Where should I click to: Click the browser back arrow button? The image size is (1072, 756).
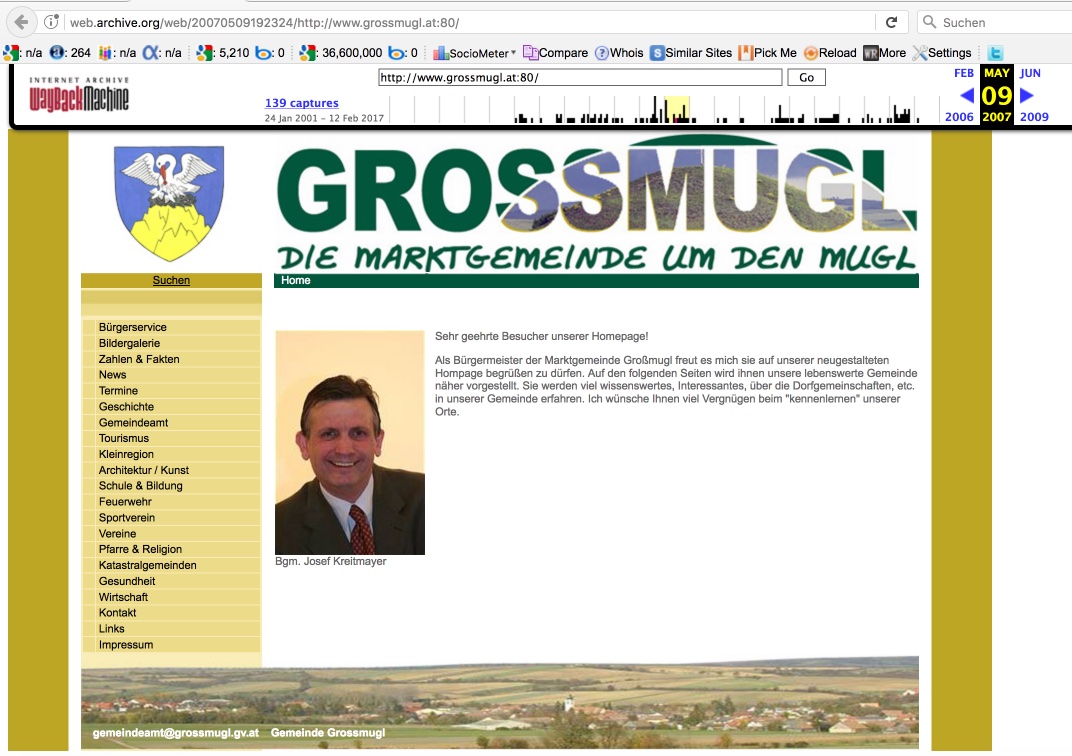coord(21,23)
